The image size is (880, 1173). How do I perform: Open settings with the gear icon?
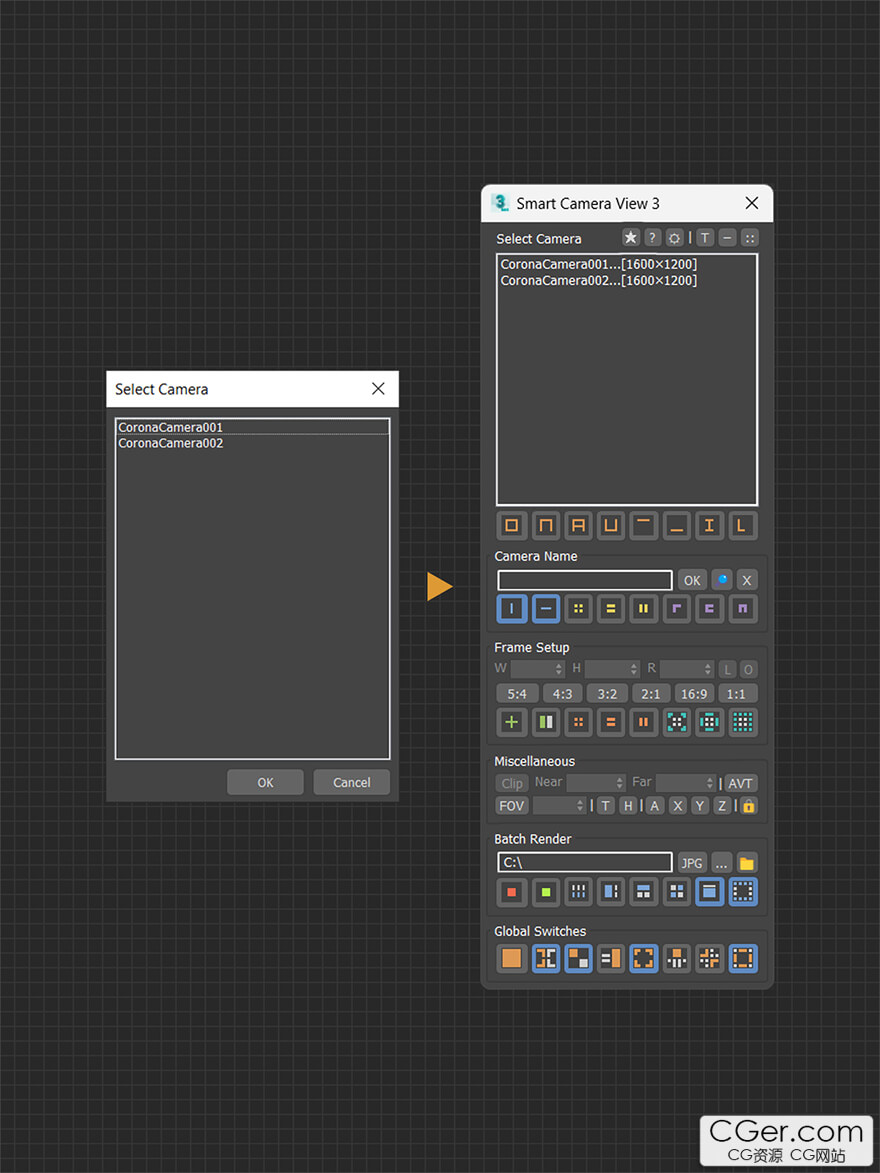[674, 238]
